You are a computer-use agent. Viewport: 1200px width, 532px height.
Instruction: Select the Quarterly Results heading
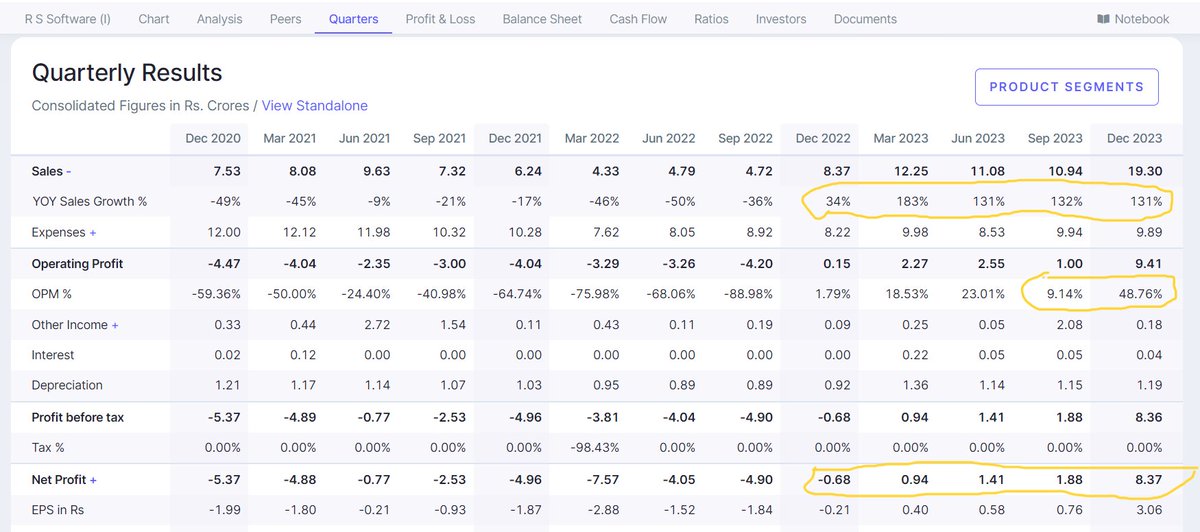[127, 73]
